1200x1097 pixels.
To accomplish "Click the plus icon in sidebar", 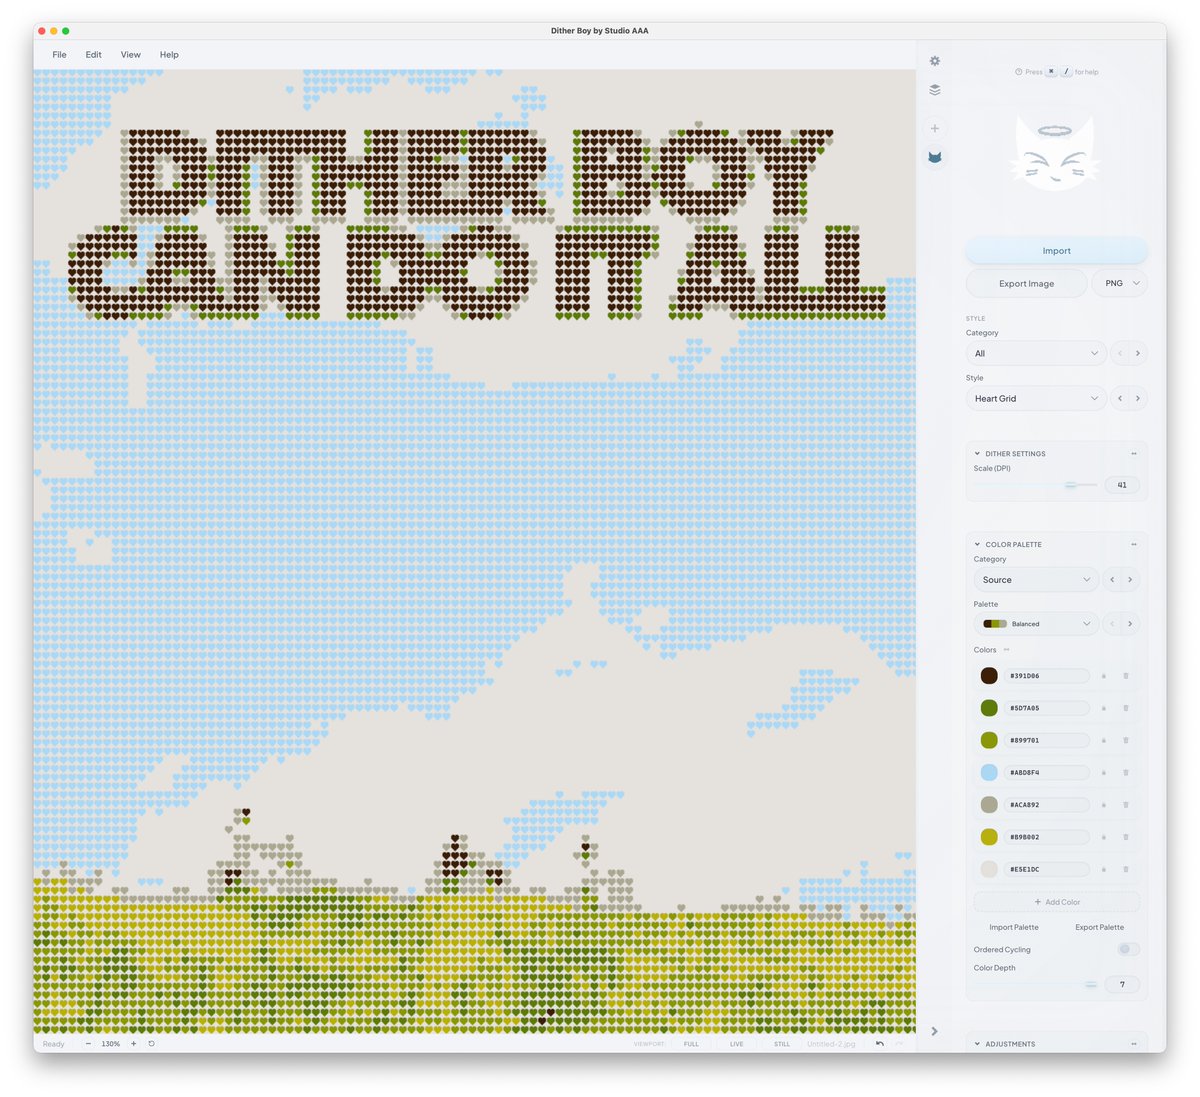I will (x=935, y=128).
